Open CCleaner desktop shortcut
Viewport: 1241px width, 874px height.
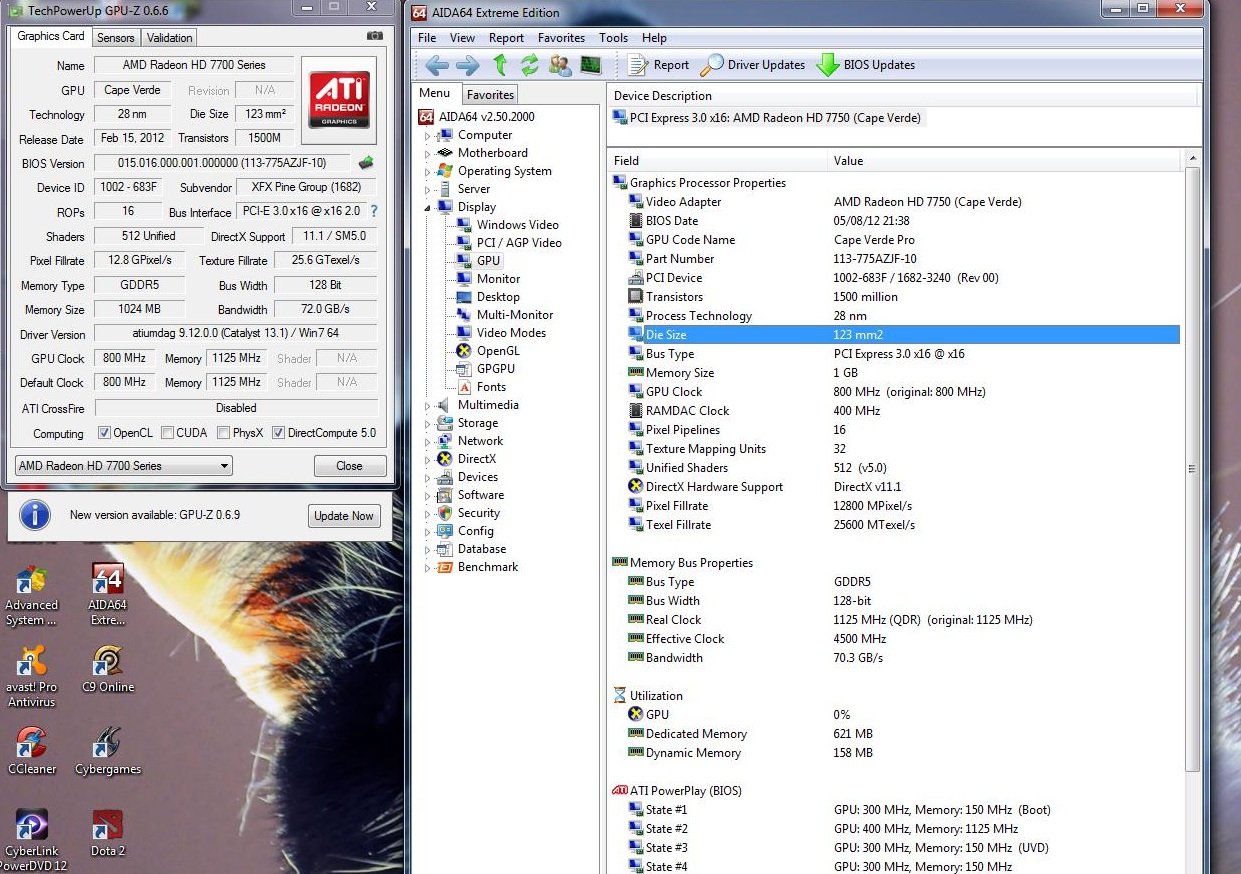click(31, 752)
